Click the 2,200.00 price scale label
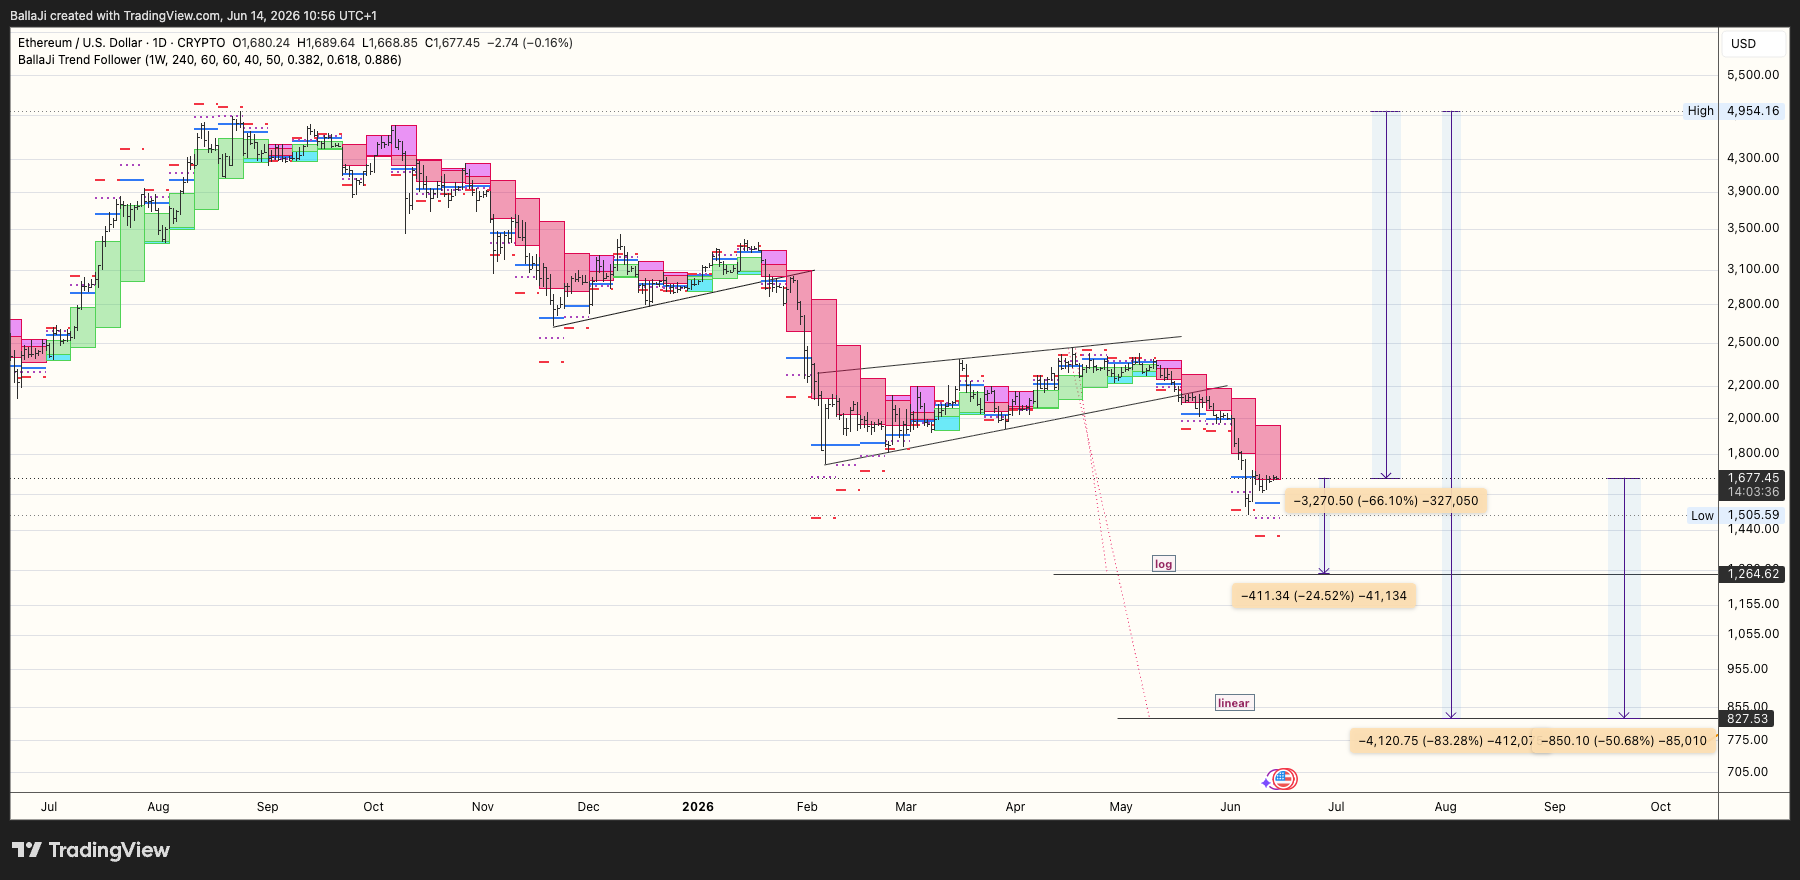 tap(1753, 385)
